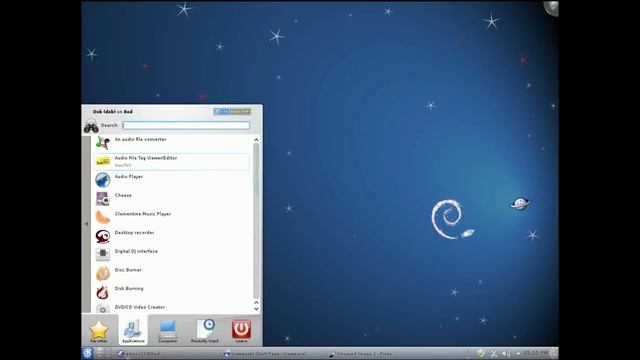Click the KDE branding button in menu header
This screenshot has width=640, height=360.
pos(232,111)
